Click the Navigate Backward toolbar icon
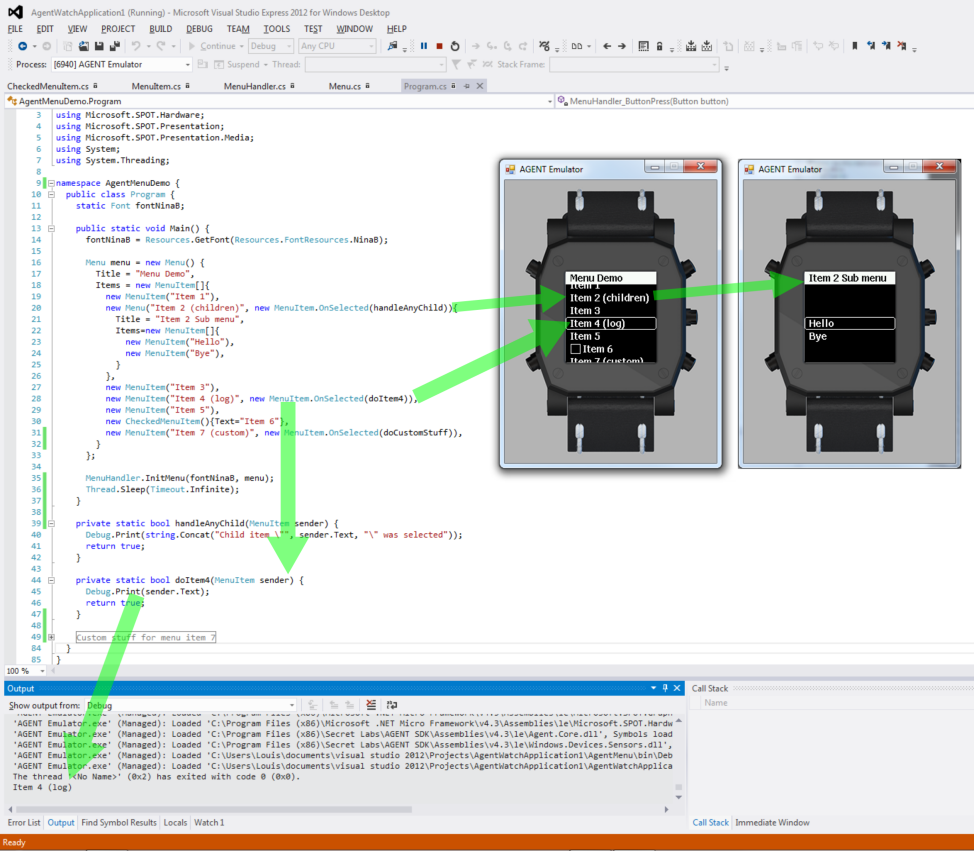Viewport: 974px width, 851px height. point(22,46)
